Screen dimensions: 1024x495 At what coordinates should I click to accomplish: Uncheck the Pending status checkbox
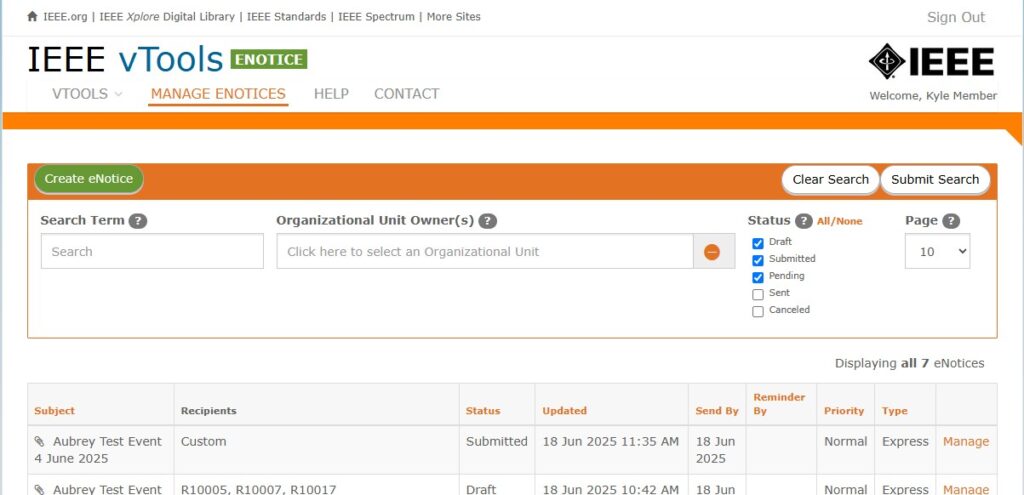pyautogui.click(x=758, y=277)
